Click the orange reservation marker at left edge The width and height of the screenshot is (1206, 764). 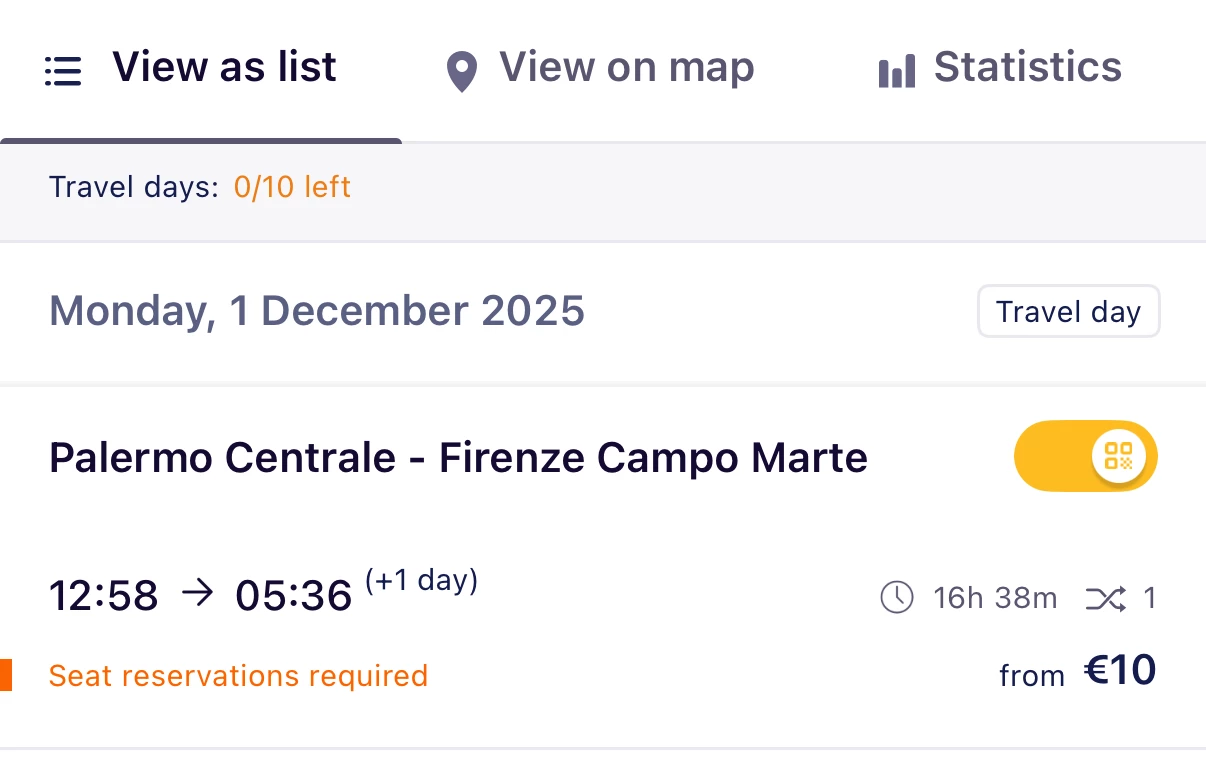[x=6, y=675]
